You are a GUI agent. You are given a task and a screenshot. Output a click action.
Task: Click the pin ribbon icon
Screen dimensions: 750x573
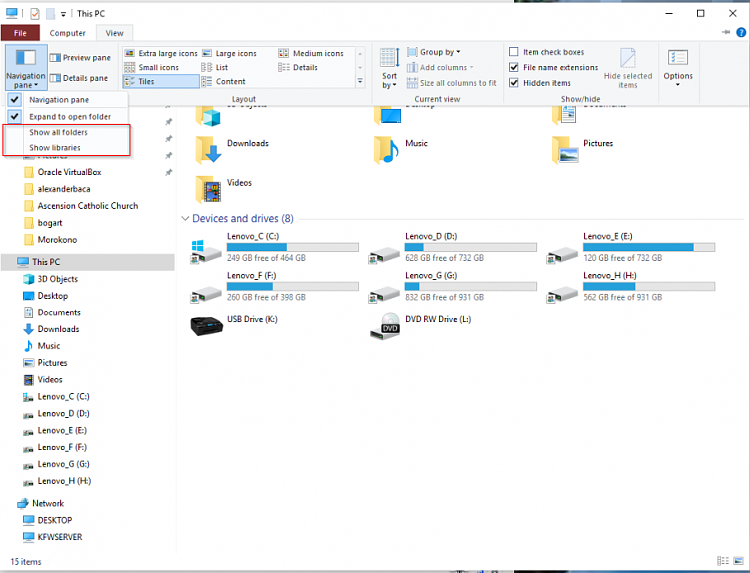tap(726, 32)
